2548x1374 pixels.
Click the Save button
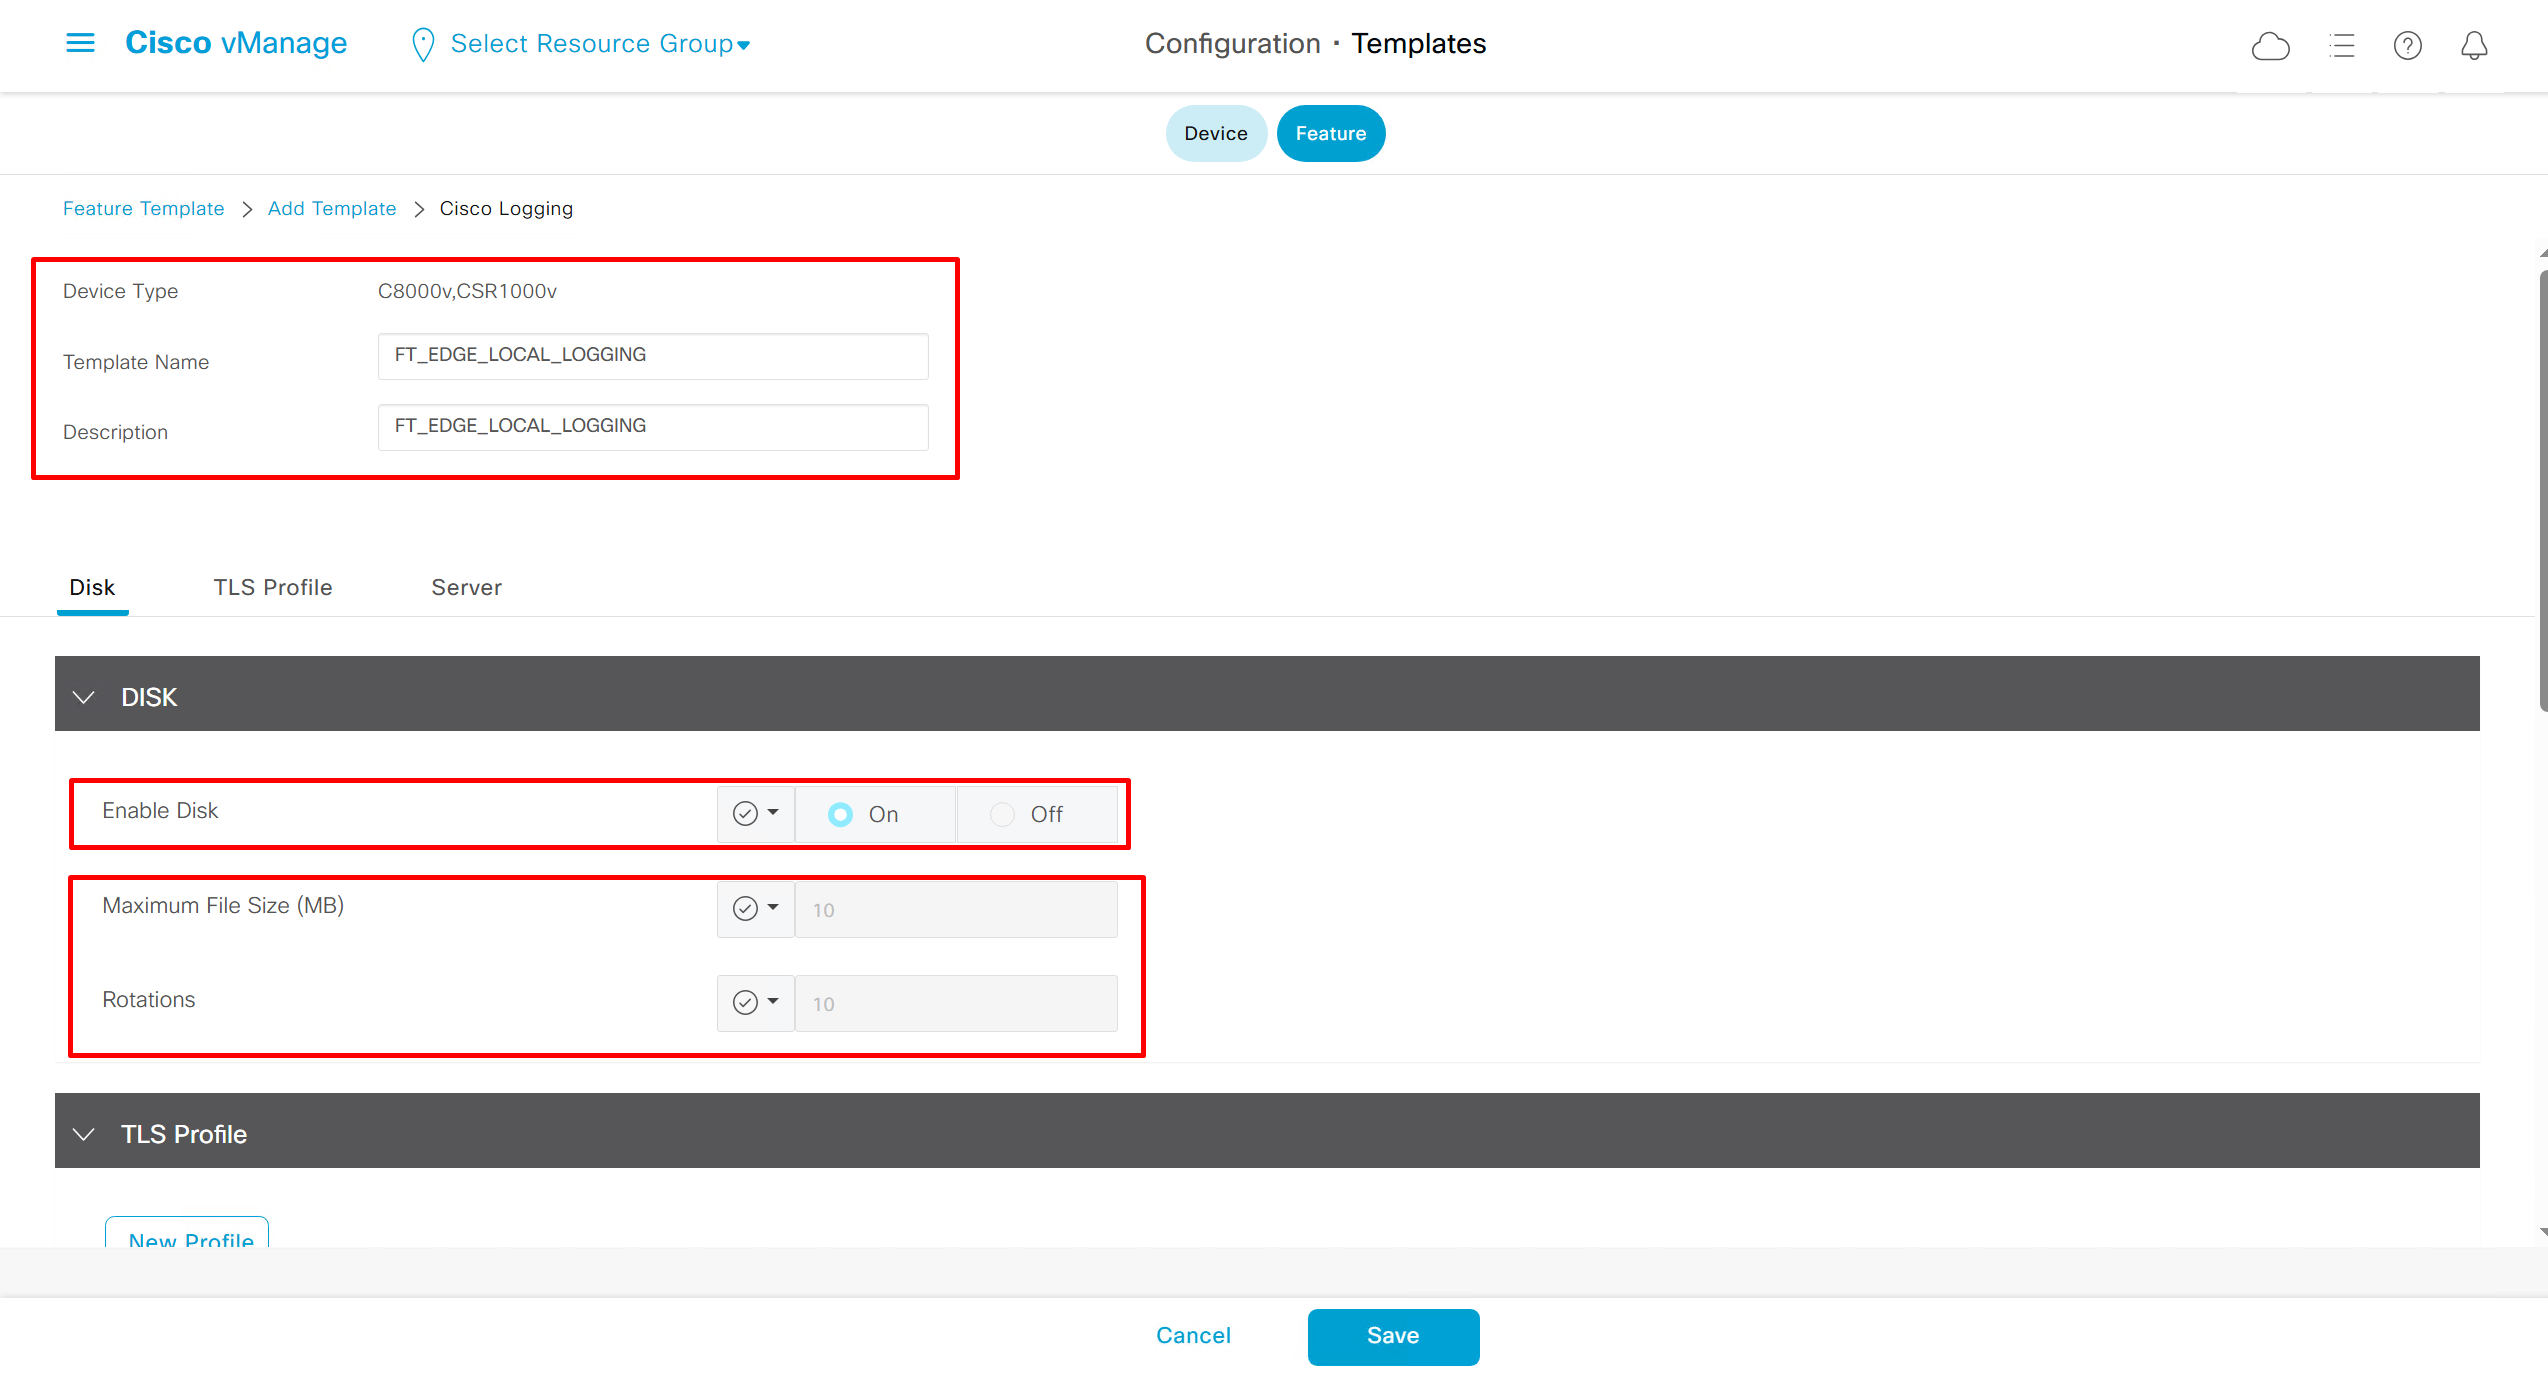[x=1392, y=1336]
